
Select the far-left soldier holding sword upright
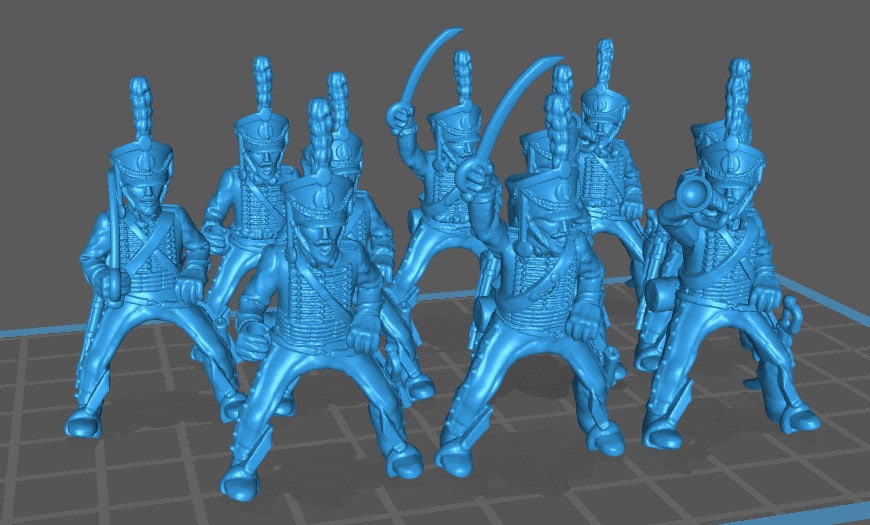(x=140, y=260)
